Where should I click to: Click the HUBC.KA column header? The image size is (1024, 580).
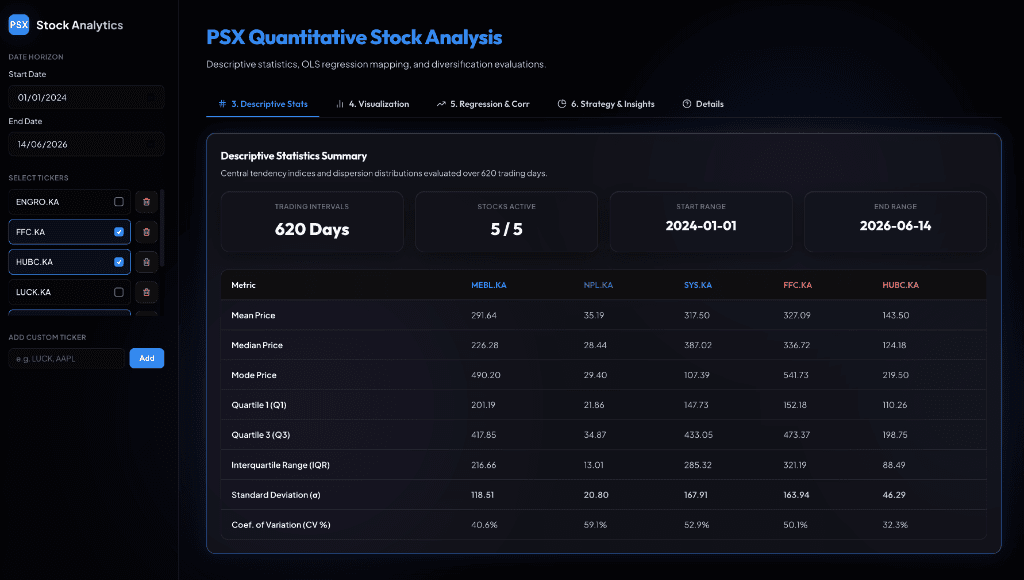pyautogui.click(x=901, y=285)
